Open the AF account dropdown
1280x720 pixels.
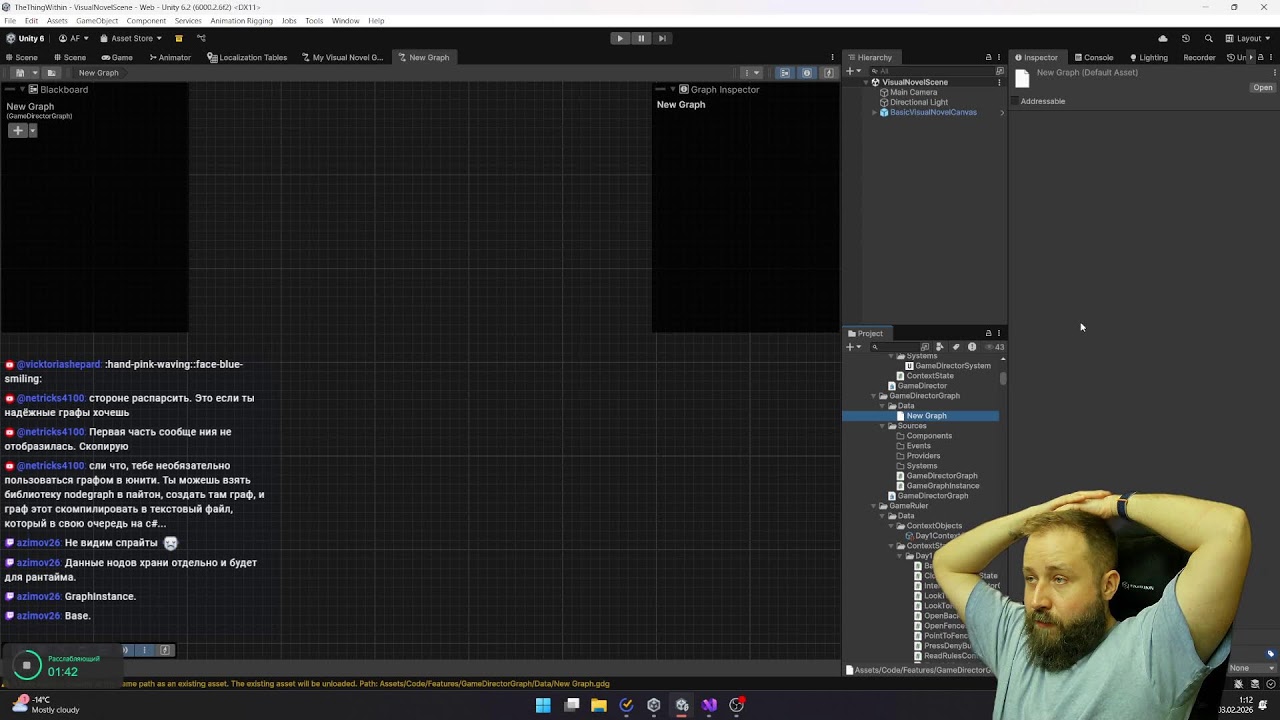(x=74, y=38)
